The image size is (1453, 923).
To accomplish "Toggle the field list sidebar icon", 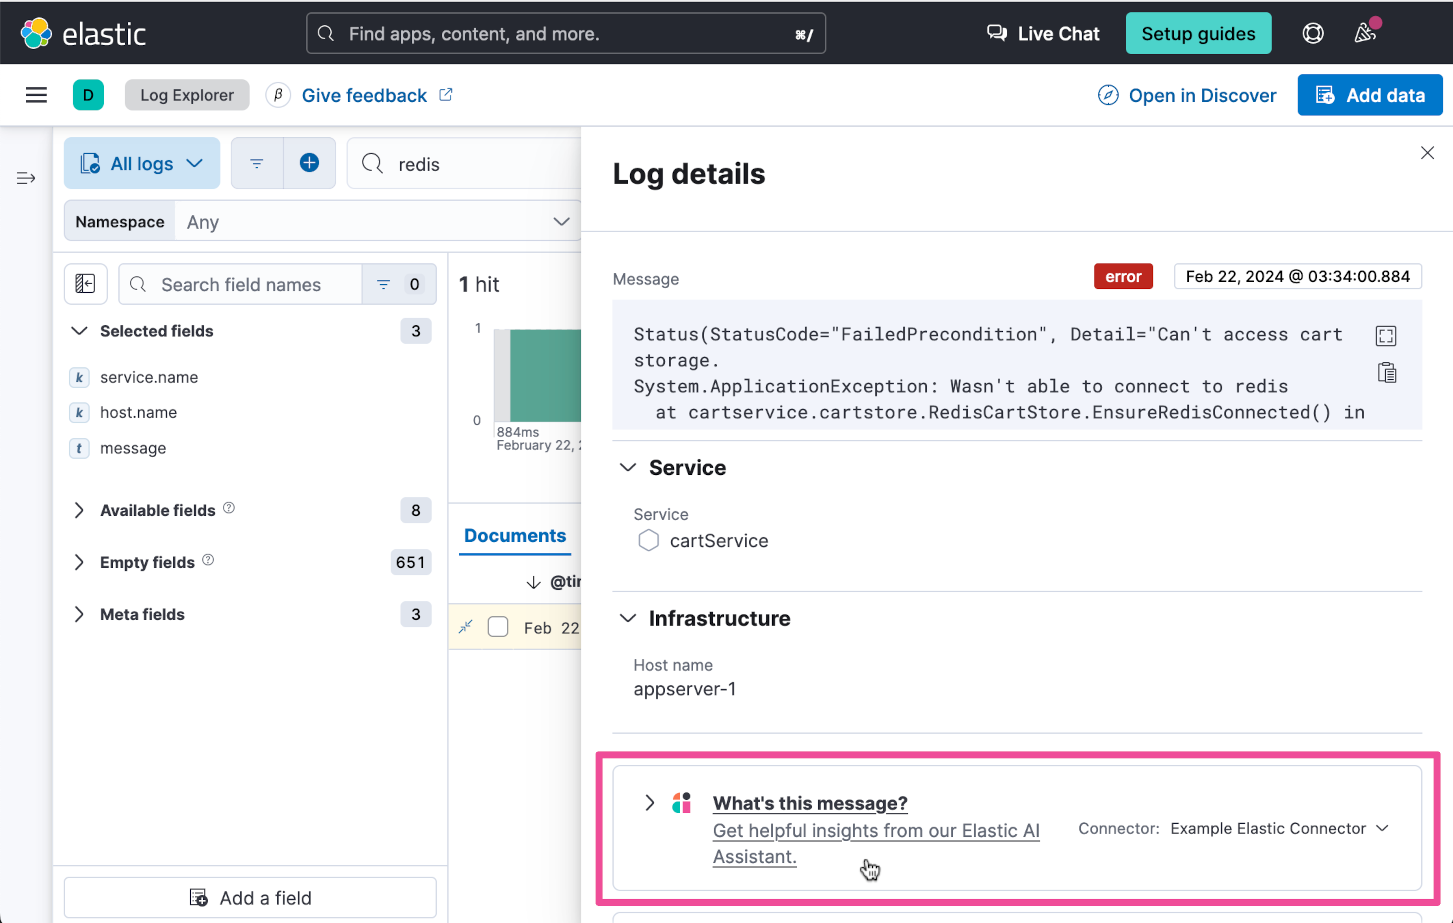I will [x=86, y=284].
